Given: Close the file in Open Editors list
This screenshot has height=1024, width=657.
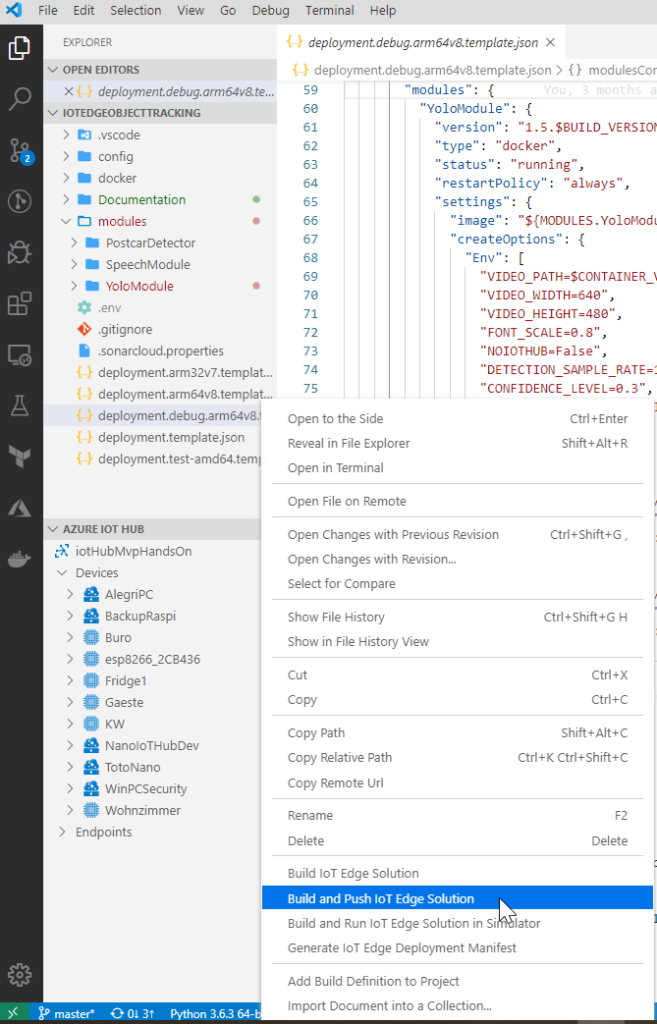Looking at the screenshot, I should click(68, 91).
